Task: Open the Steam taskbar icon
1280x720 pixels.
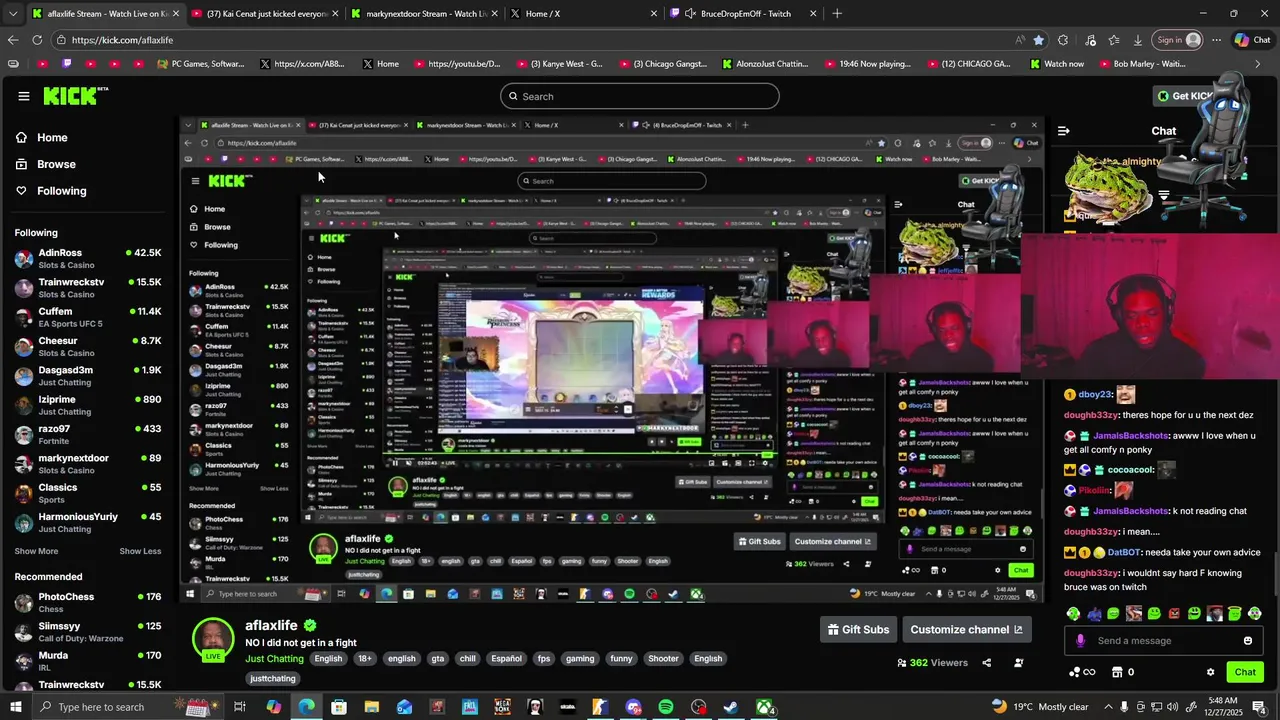Action: 731,707
